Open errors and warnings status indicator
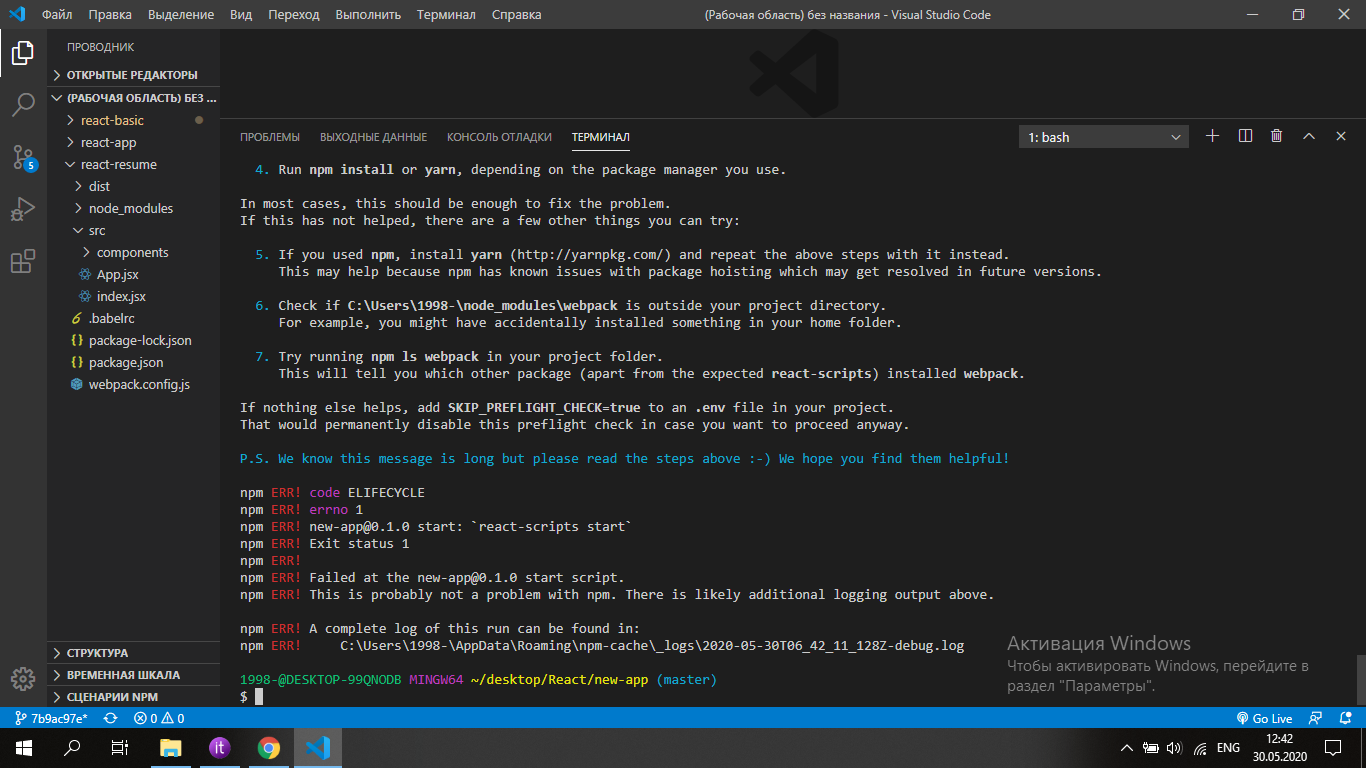This screenshot has height=768, width=1366. pos(159,718)
